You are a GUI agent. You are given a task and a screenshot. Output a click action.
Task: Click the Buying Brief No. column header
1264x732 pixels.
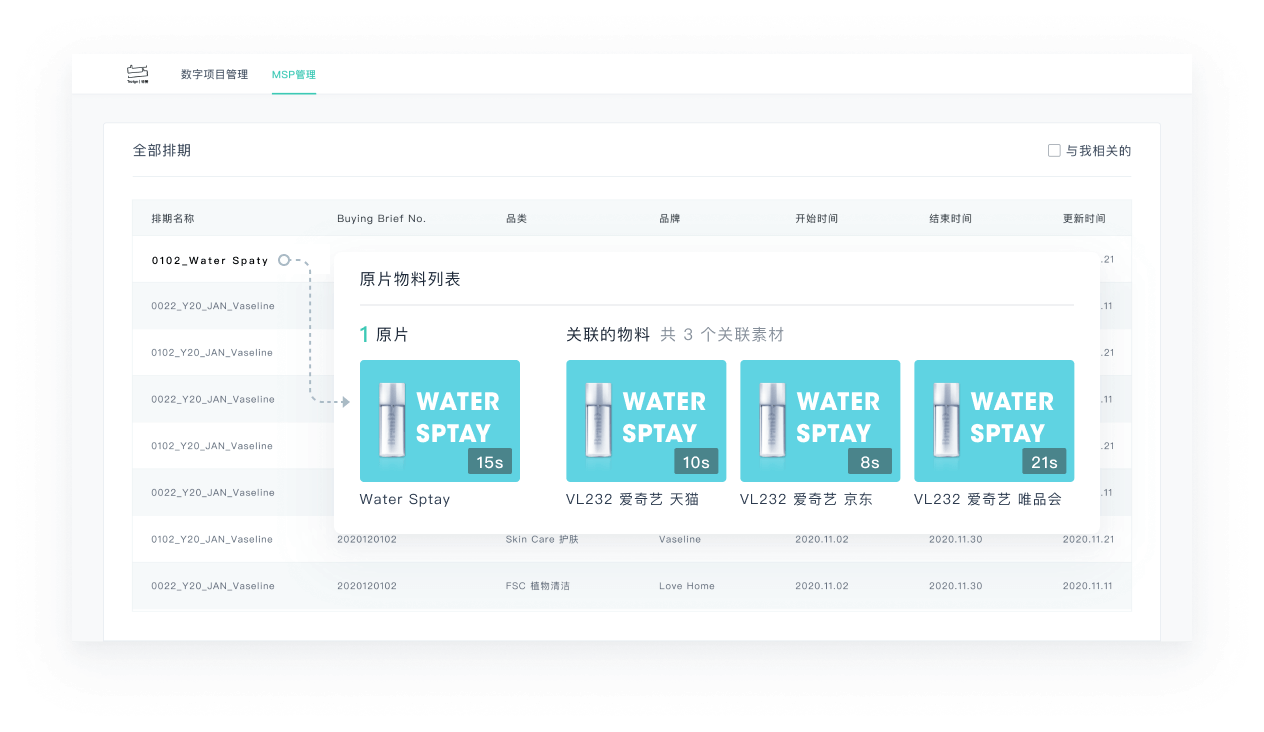(x=381, y=219)
